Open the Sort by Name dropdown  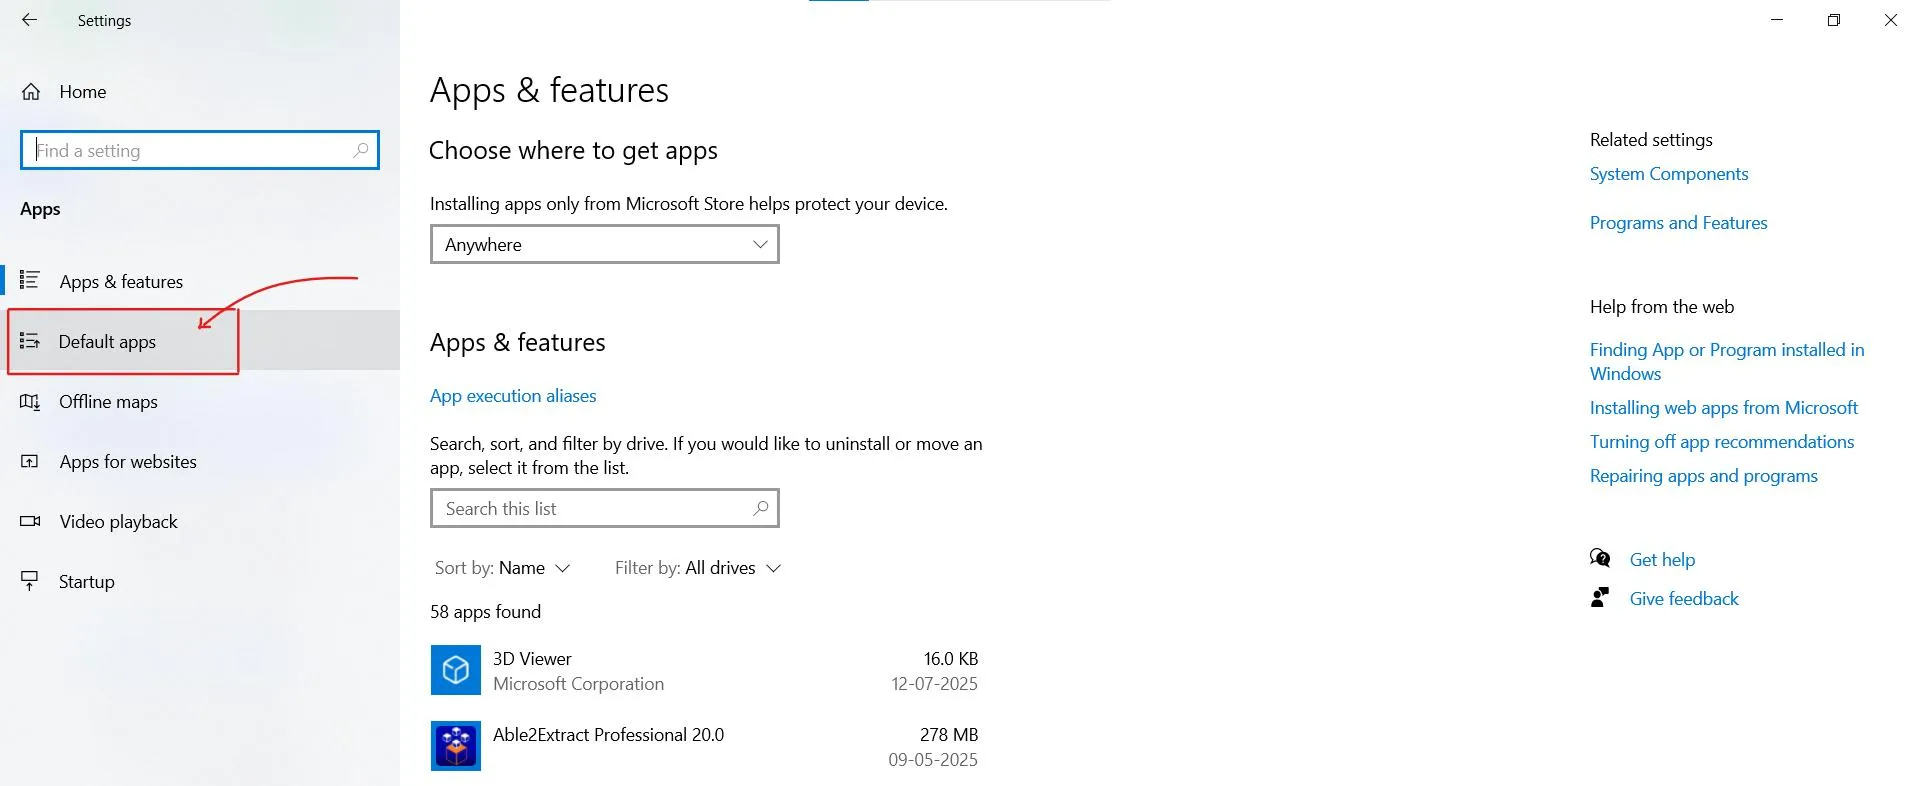[502, 568]
